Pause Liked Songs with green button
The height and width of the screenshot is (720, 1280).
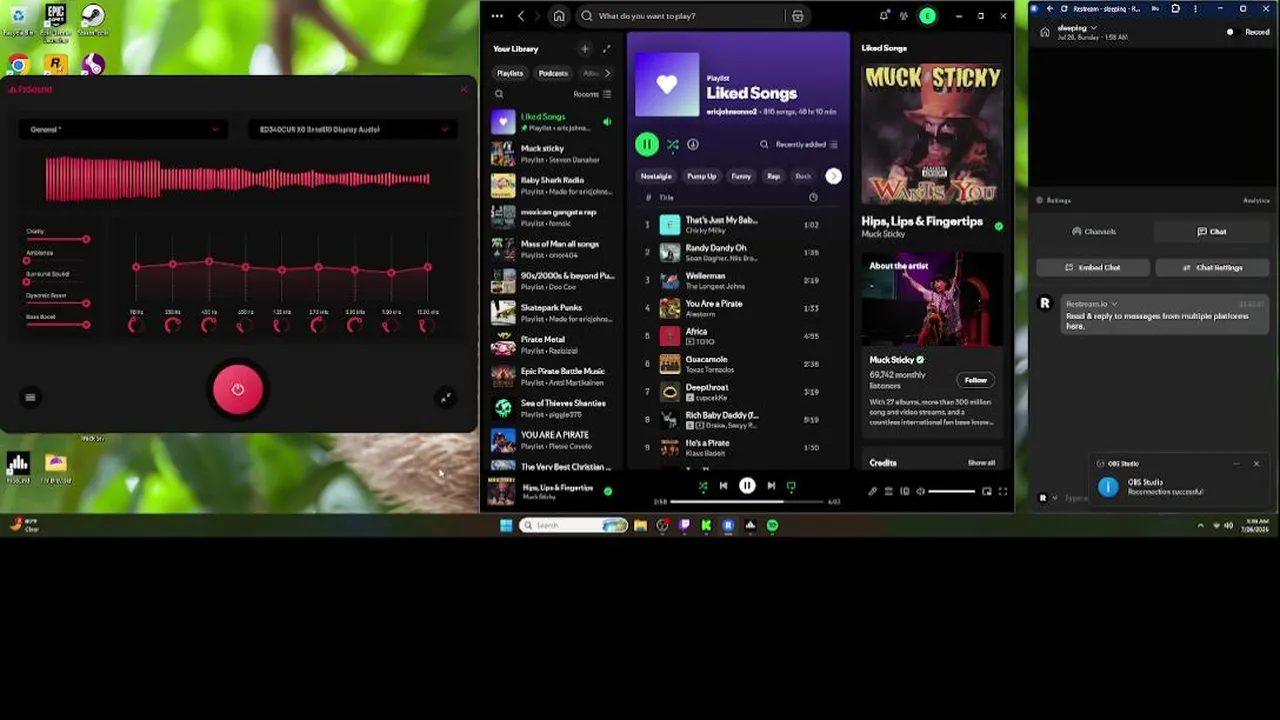[x=646, y=145]
